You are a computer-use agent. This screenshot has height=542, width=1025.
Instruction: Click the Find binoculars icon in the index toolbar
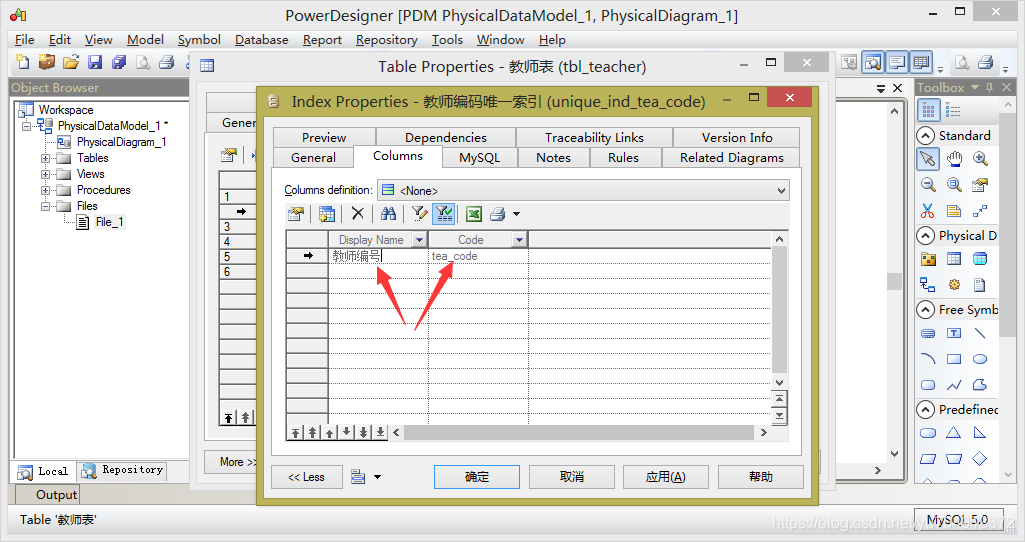click(388, 214)
